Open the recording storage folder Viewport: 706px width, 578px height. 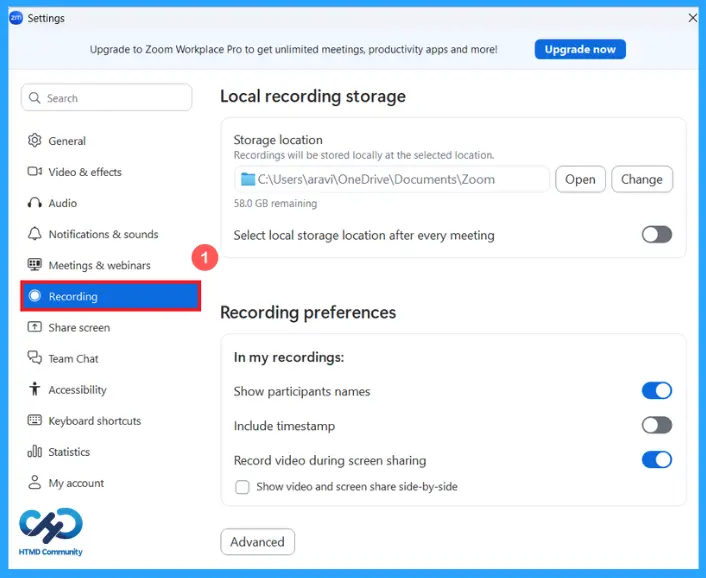pos(580,179)
